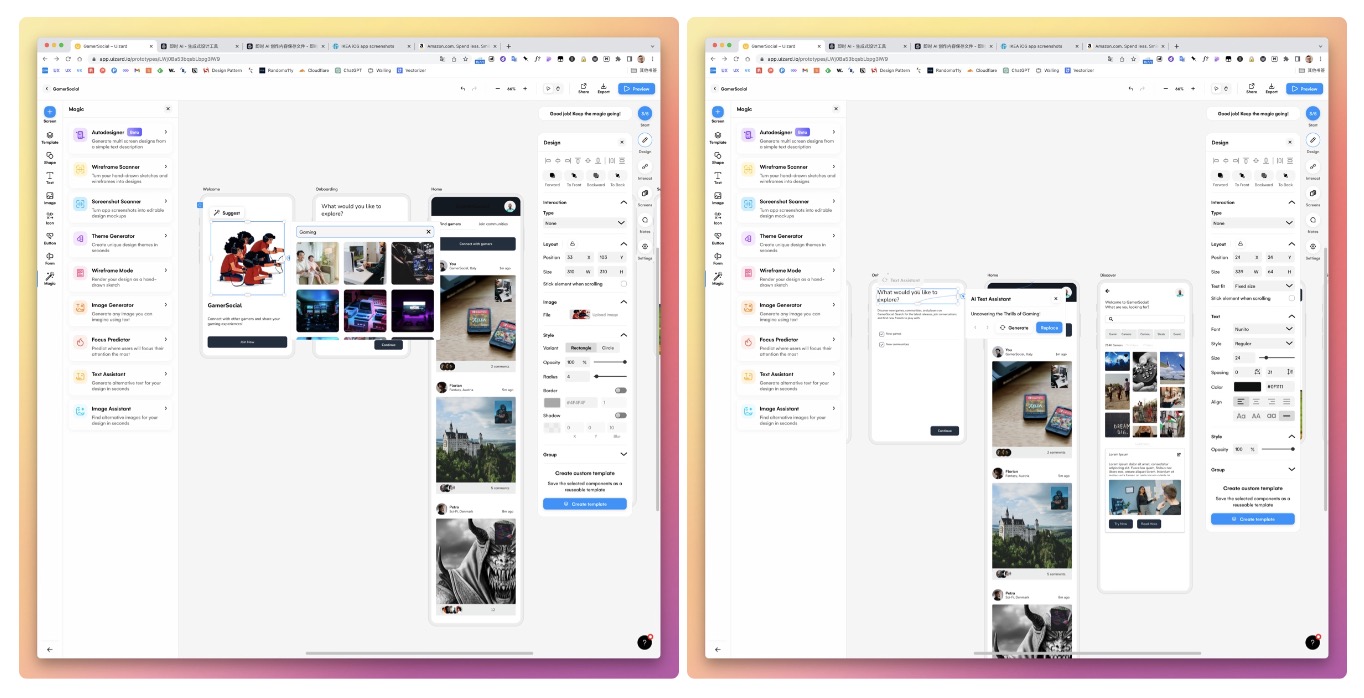Viewport: 1364px width, 698px height.
Task: Open the Join communities tab
Action: [493, 224]
